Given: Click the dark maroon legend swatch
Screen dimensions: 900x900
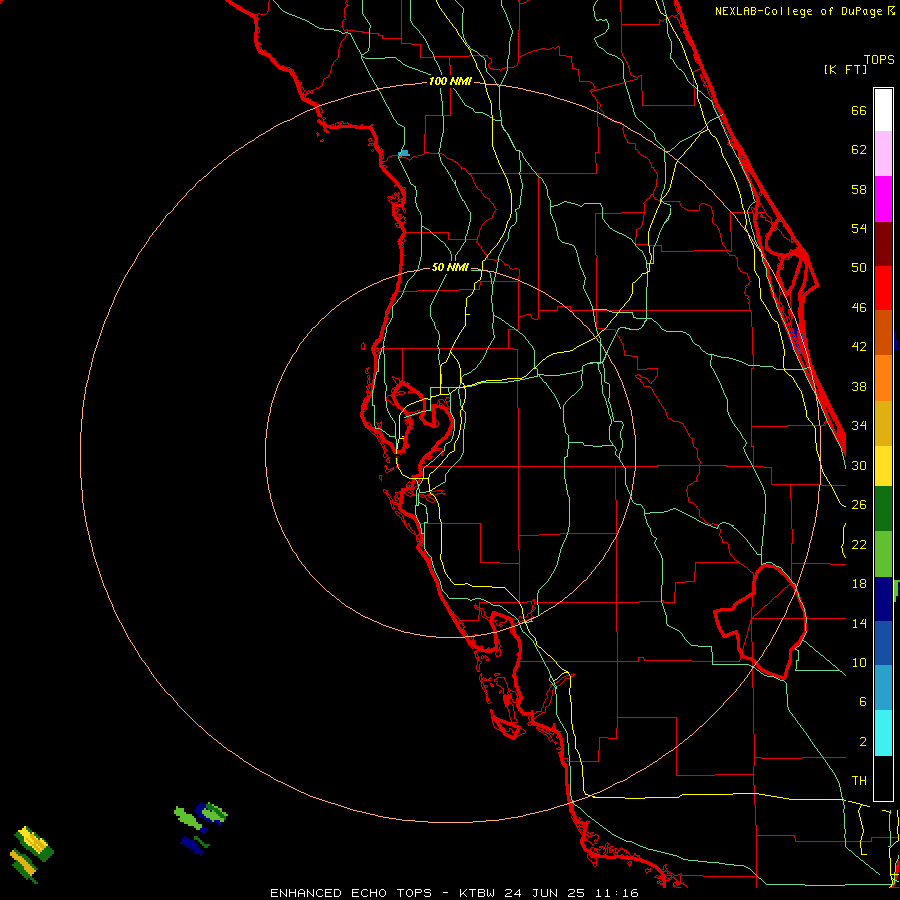Looking at the screenshot, I should [x=883, y=244].
